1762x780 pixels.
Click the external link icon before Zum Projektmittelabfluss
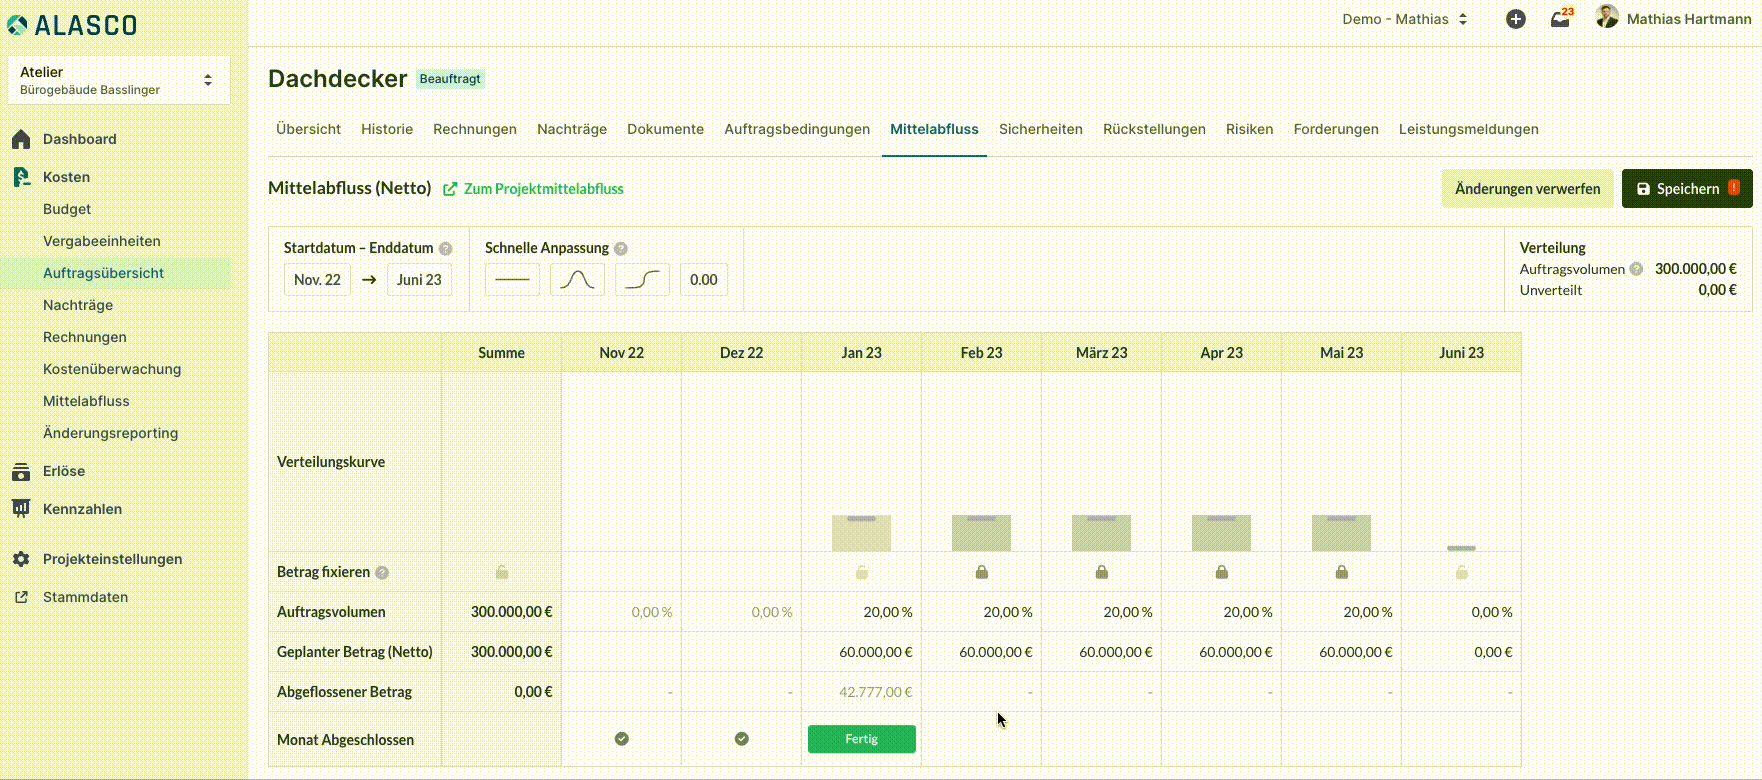[x=450, y=189]
